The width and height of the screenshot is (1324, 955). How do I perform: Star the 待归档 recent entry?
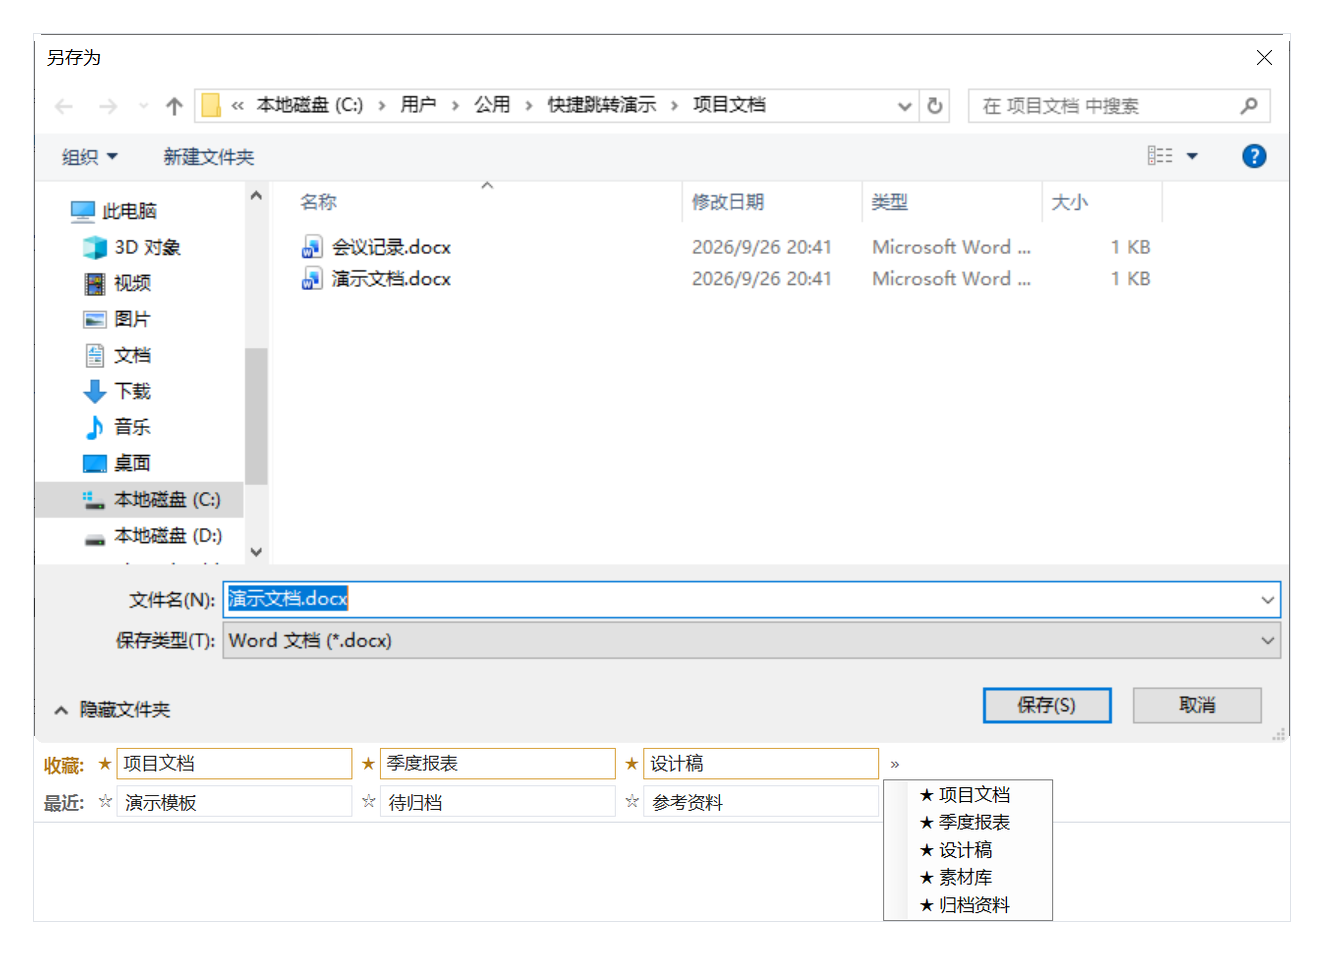pos(368,801)
